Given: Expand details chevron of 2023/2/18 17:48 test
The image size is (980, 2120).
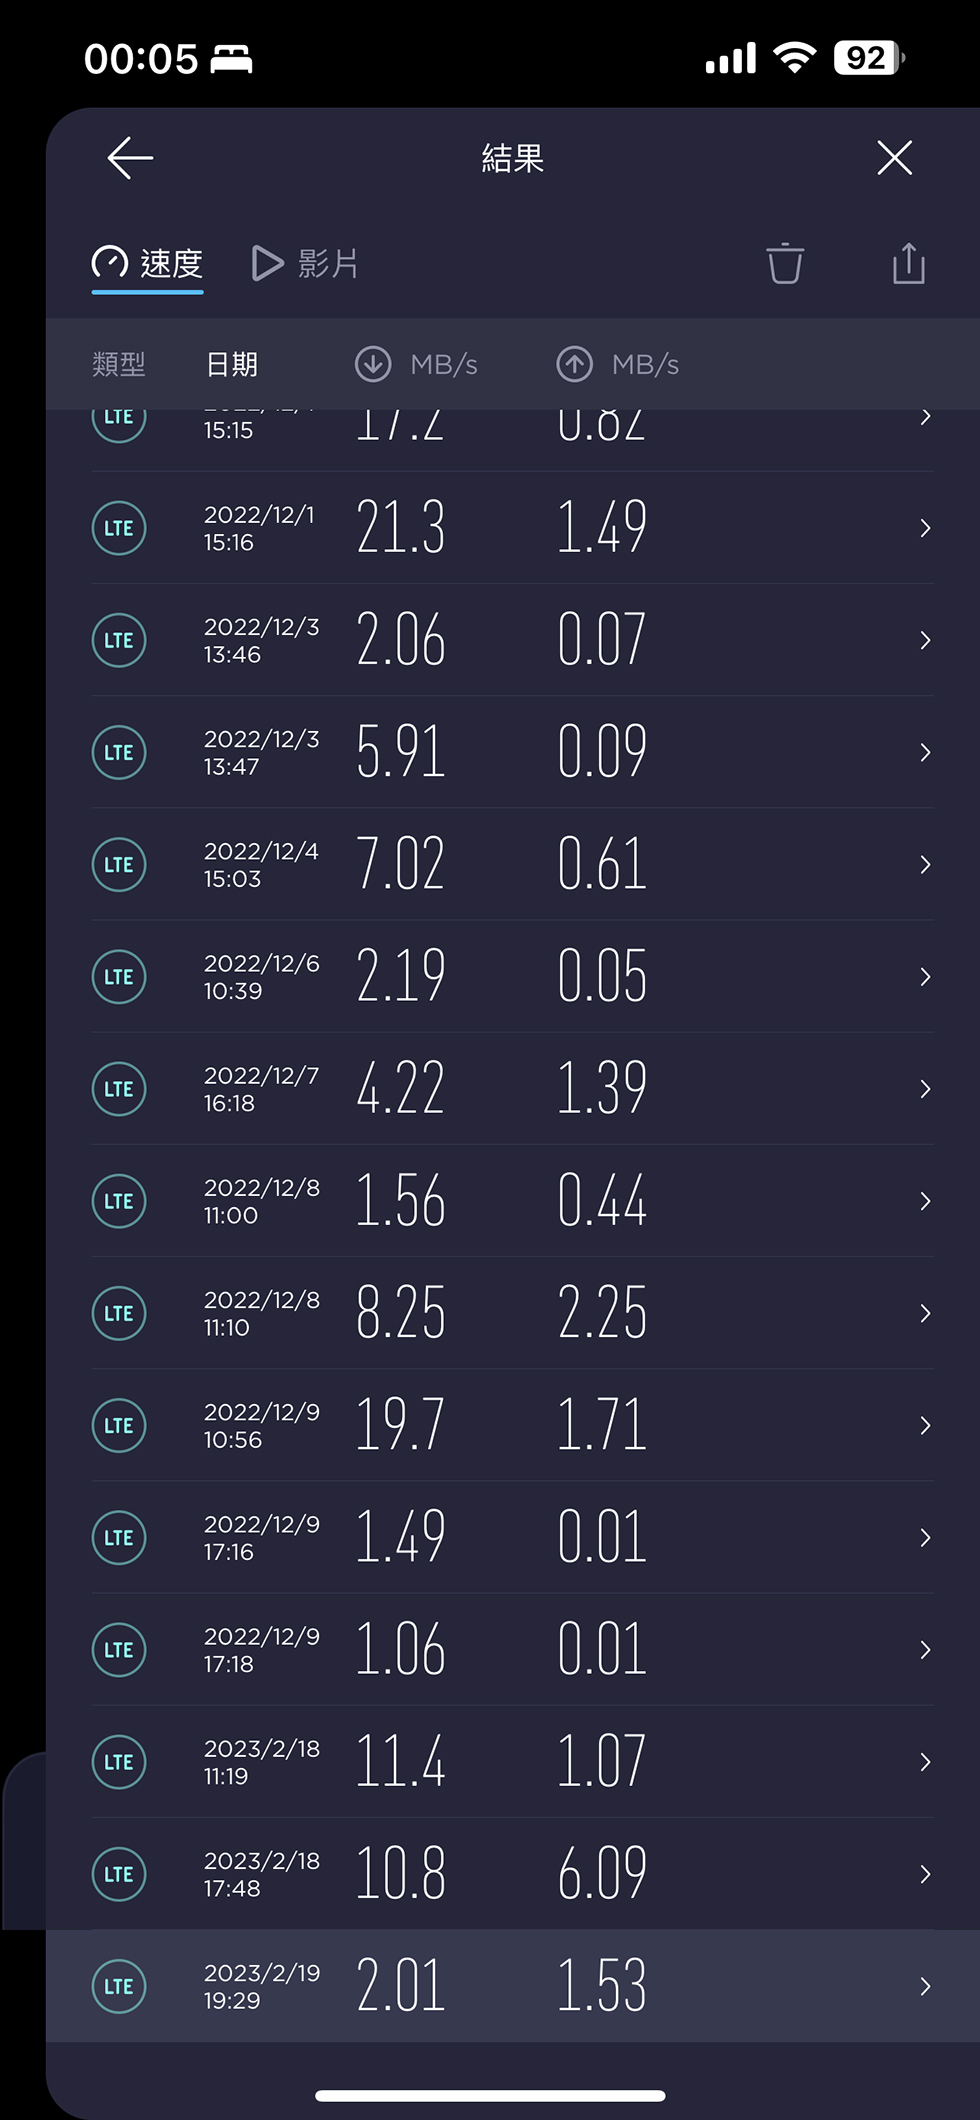Looking at the screenshot, I should tap(925, 1874).
